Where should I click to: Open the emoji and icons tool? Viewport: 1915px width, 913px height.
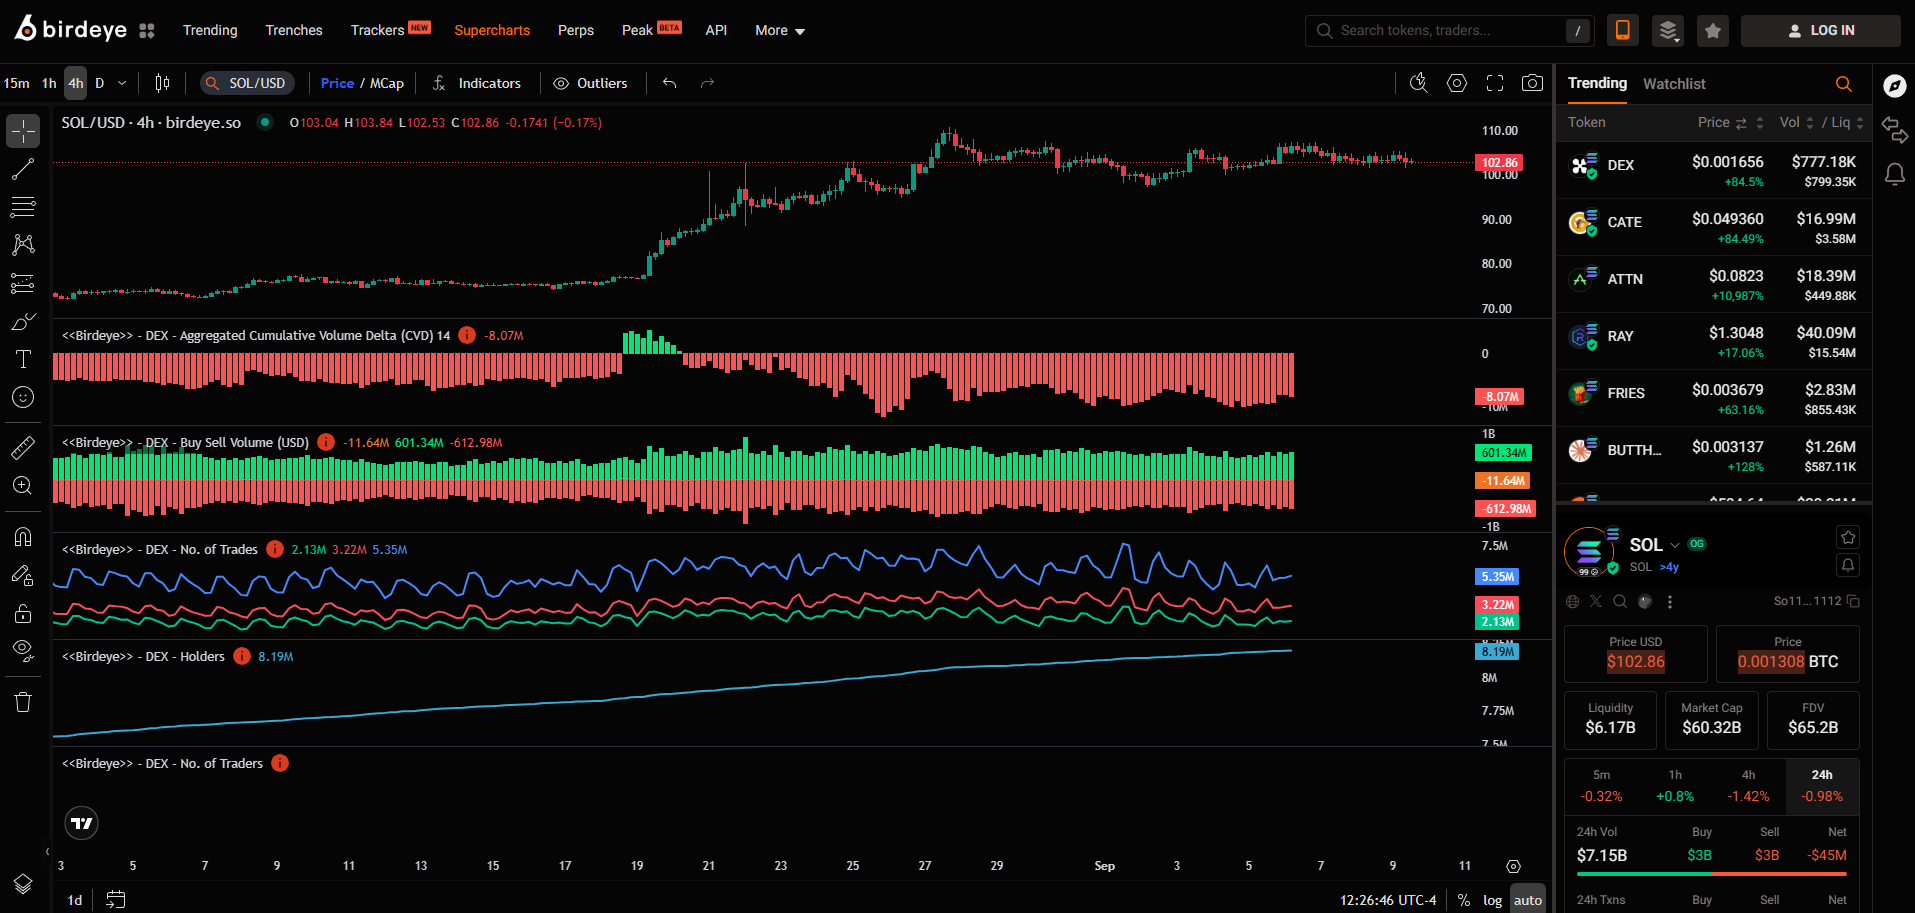[23, 398]
